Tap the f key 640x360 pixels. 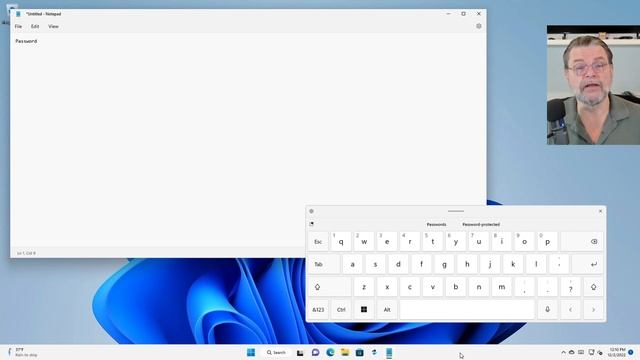coord(421,264)
